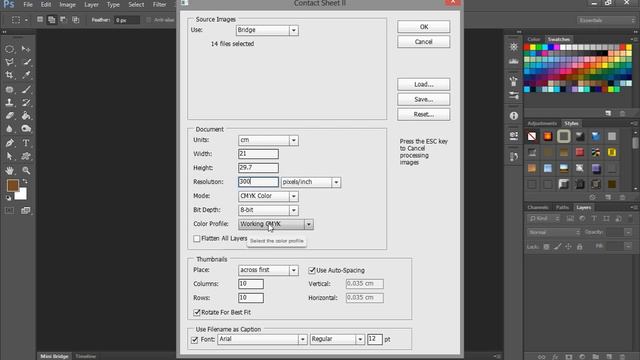This screenshot has height=360, width=640.
Task: Open the Edit menu
Action: pyautogui.click(x=46, y=5)
